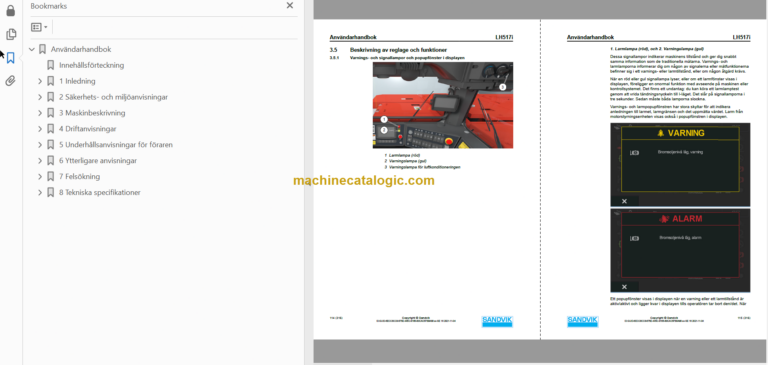Screen dimensions: 768x365
Task: Click the 'Bookmarks' panel title
Action: pos(48,6)
